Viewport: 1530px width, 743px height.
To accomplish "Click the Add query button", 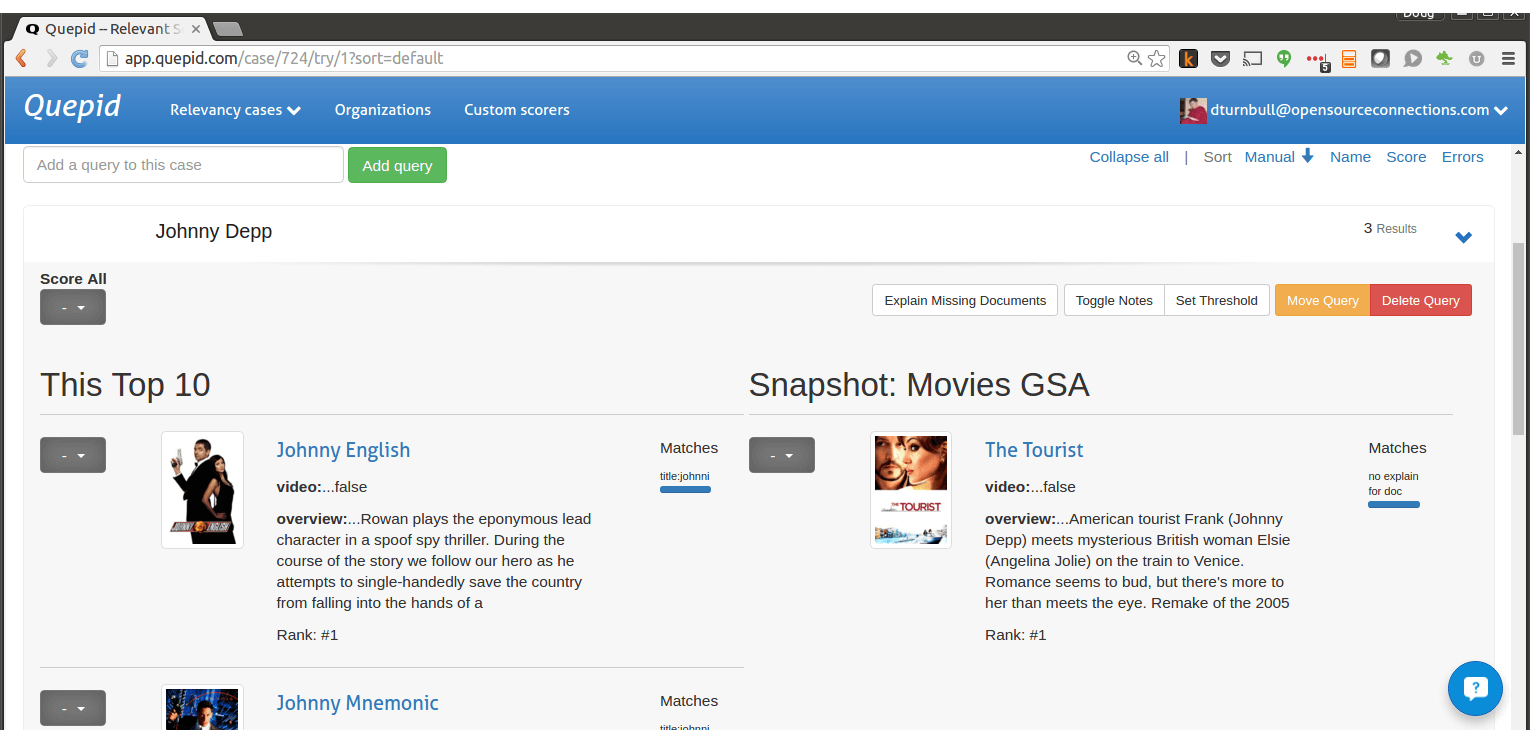I will pyautogui.click(x=397, y=165).
